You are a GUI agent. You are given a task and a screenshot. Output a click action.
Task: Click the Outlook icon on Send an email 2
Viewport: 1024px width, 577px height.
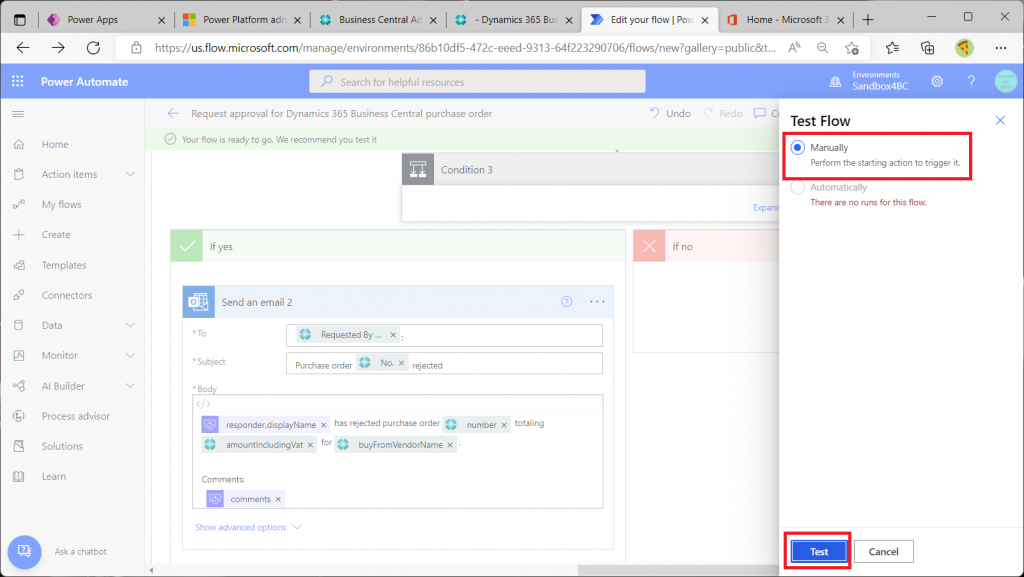tap(199, 302)
